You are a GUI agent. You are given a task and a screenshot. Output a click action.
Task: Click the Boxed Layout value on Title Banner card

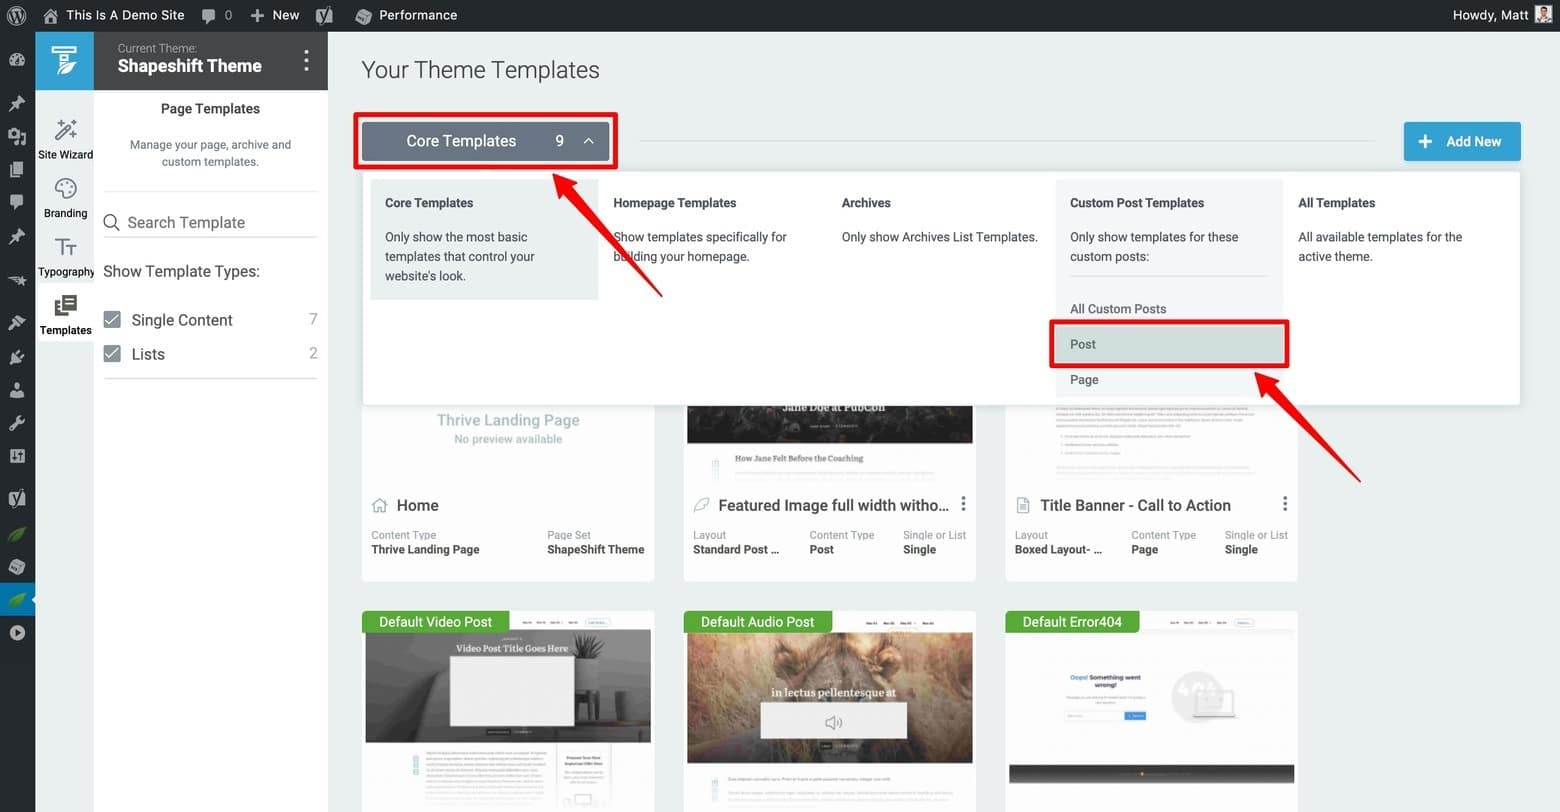1058,549
